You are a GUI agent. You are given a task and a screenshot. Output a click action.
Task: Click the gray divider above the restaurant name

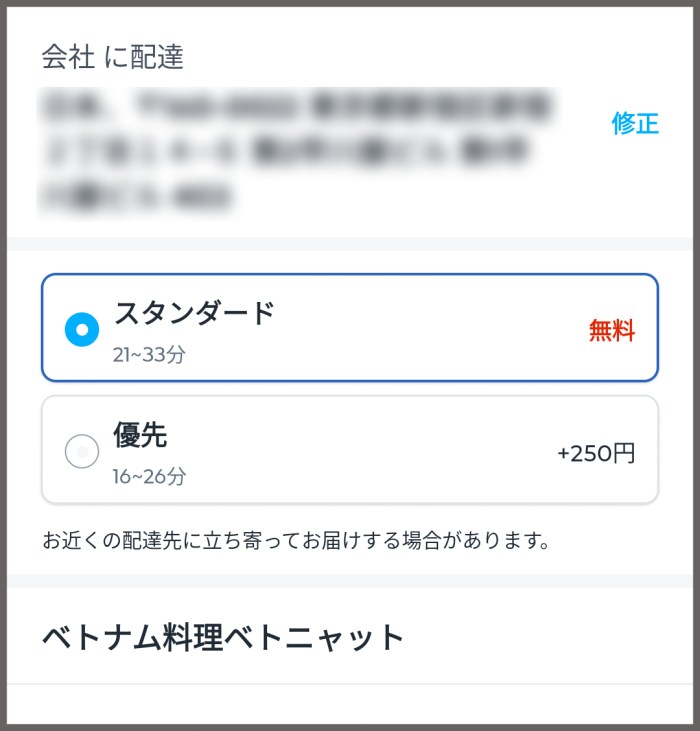tap(350, 580)
